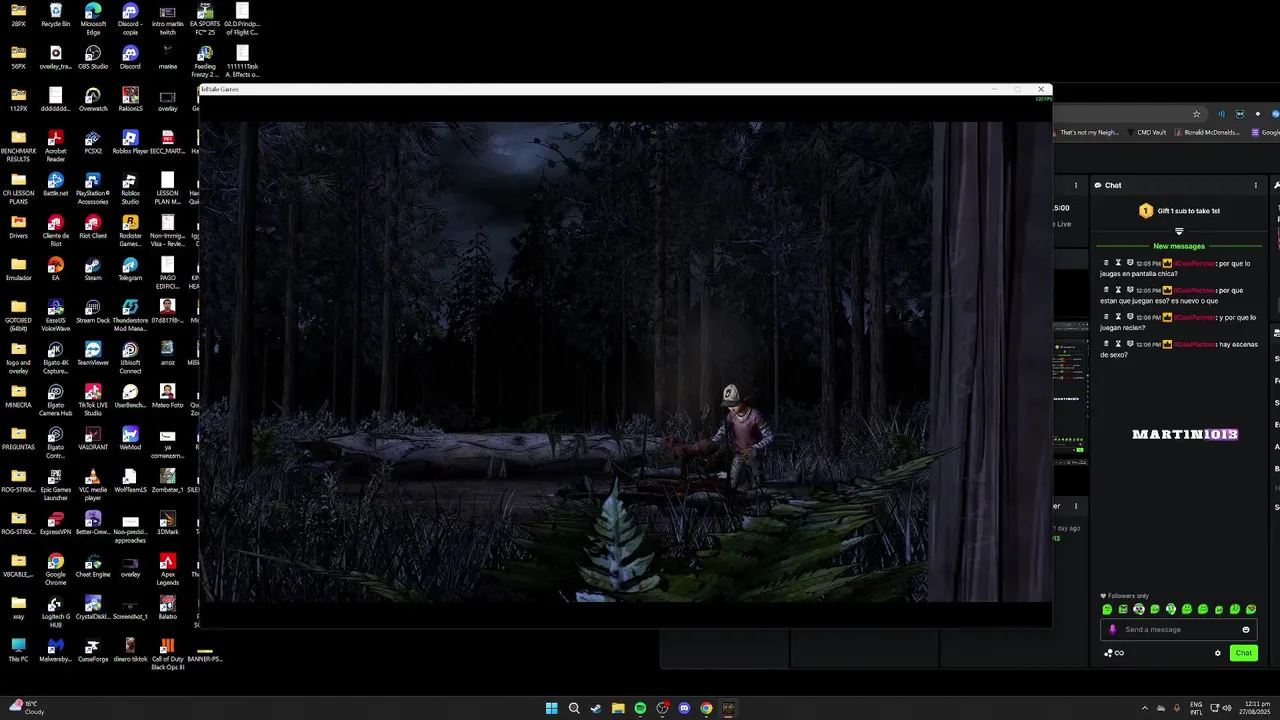The image size is (1280, 720).
Task: Open Chat panel options menu
Action: 1256,185
